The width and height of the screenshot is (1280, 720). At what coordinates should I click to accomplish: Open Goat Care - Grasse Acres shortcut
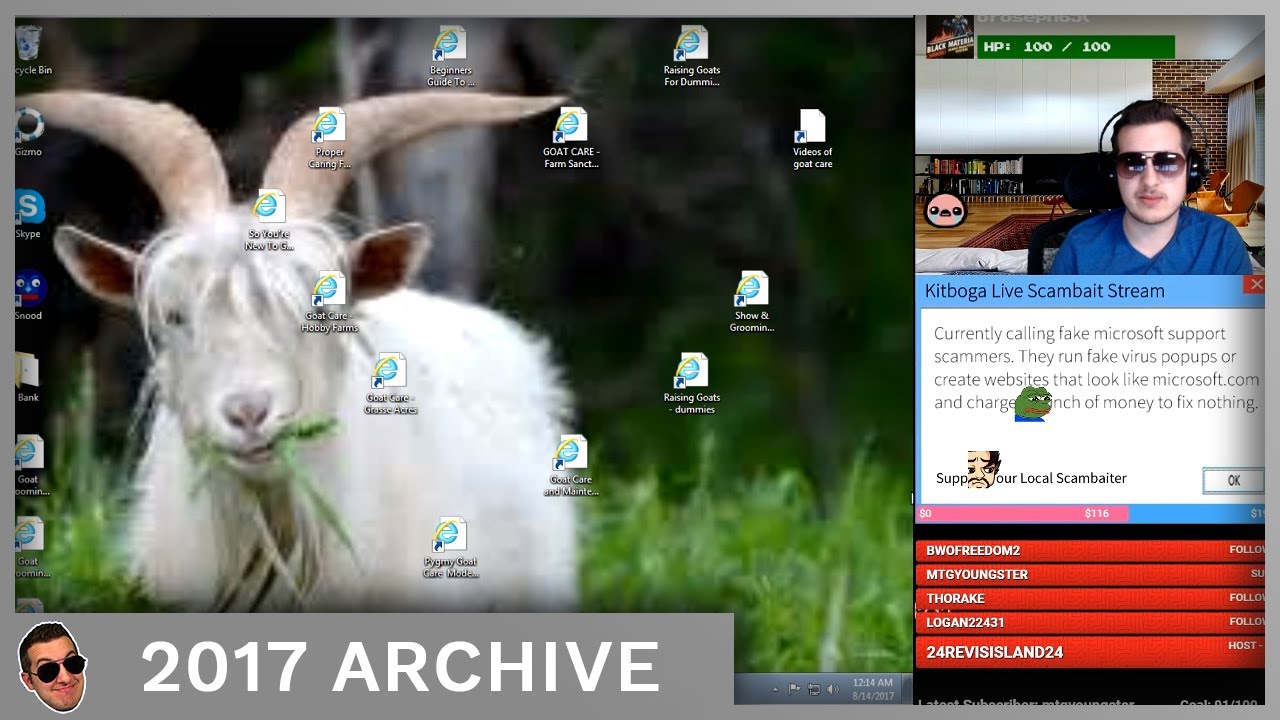(390, 385)
